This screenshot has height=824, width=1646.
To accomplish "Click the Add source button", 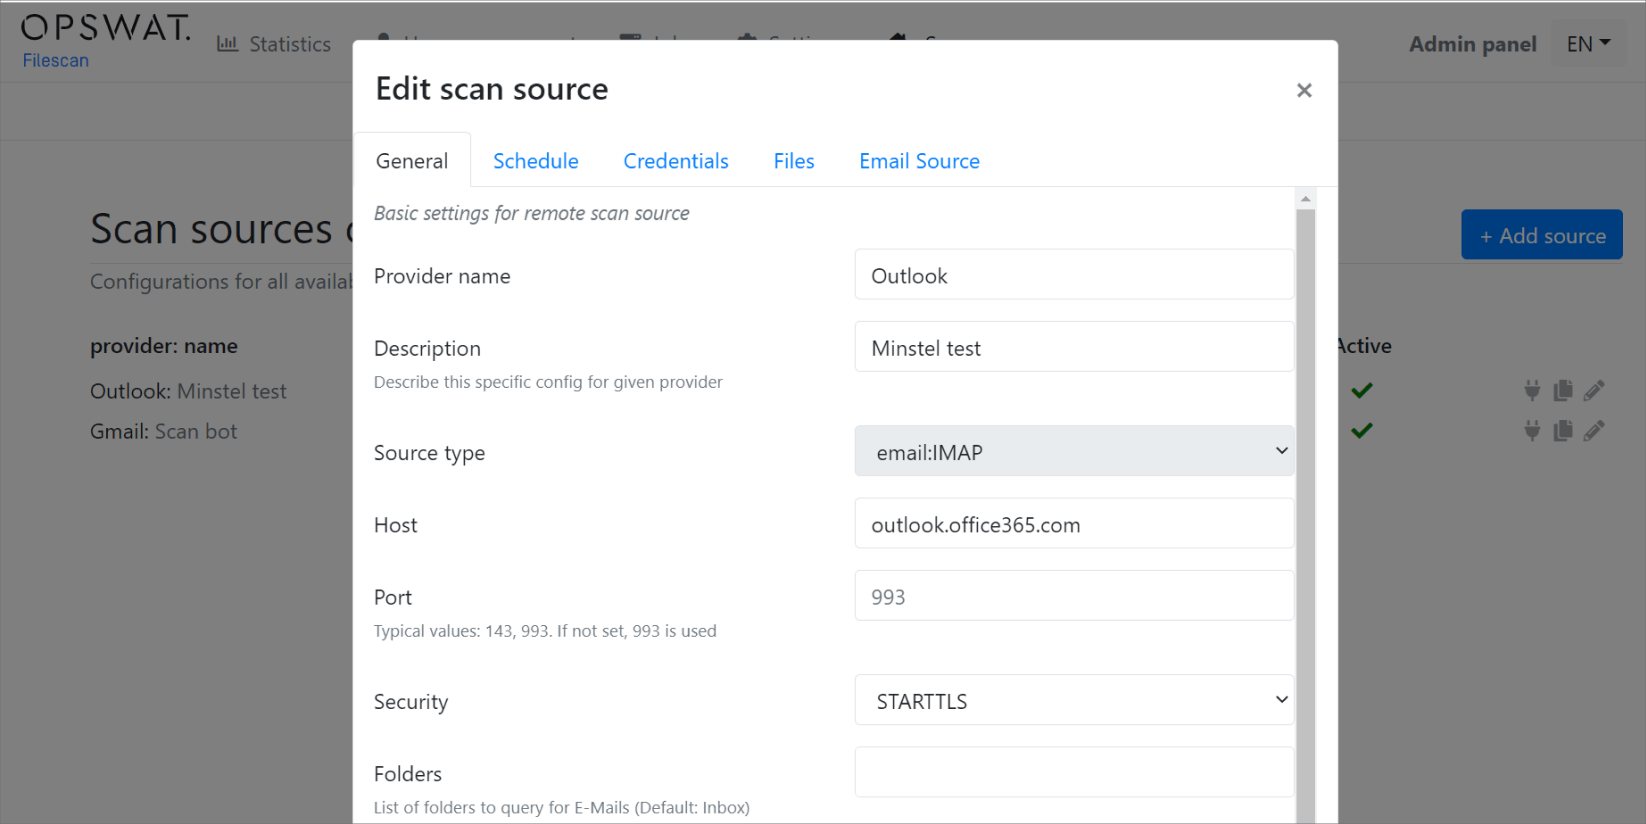I will [x=1542, y=236].
